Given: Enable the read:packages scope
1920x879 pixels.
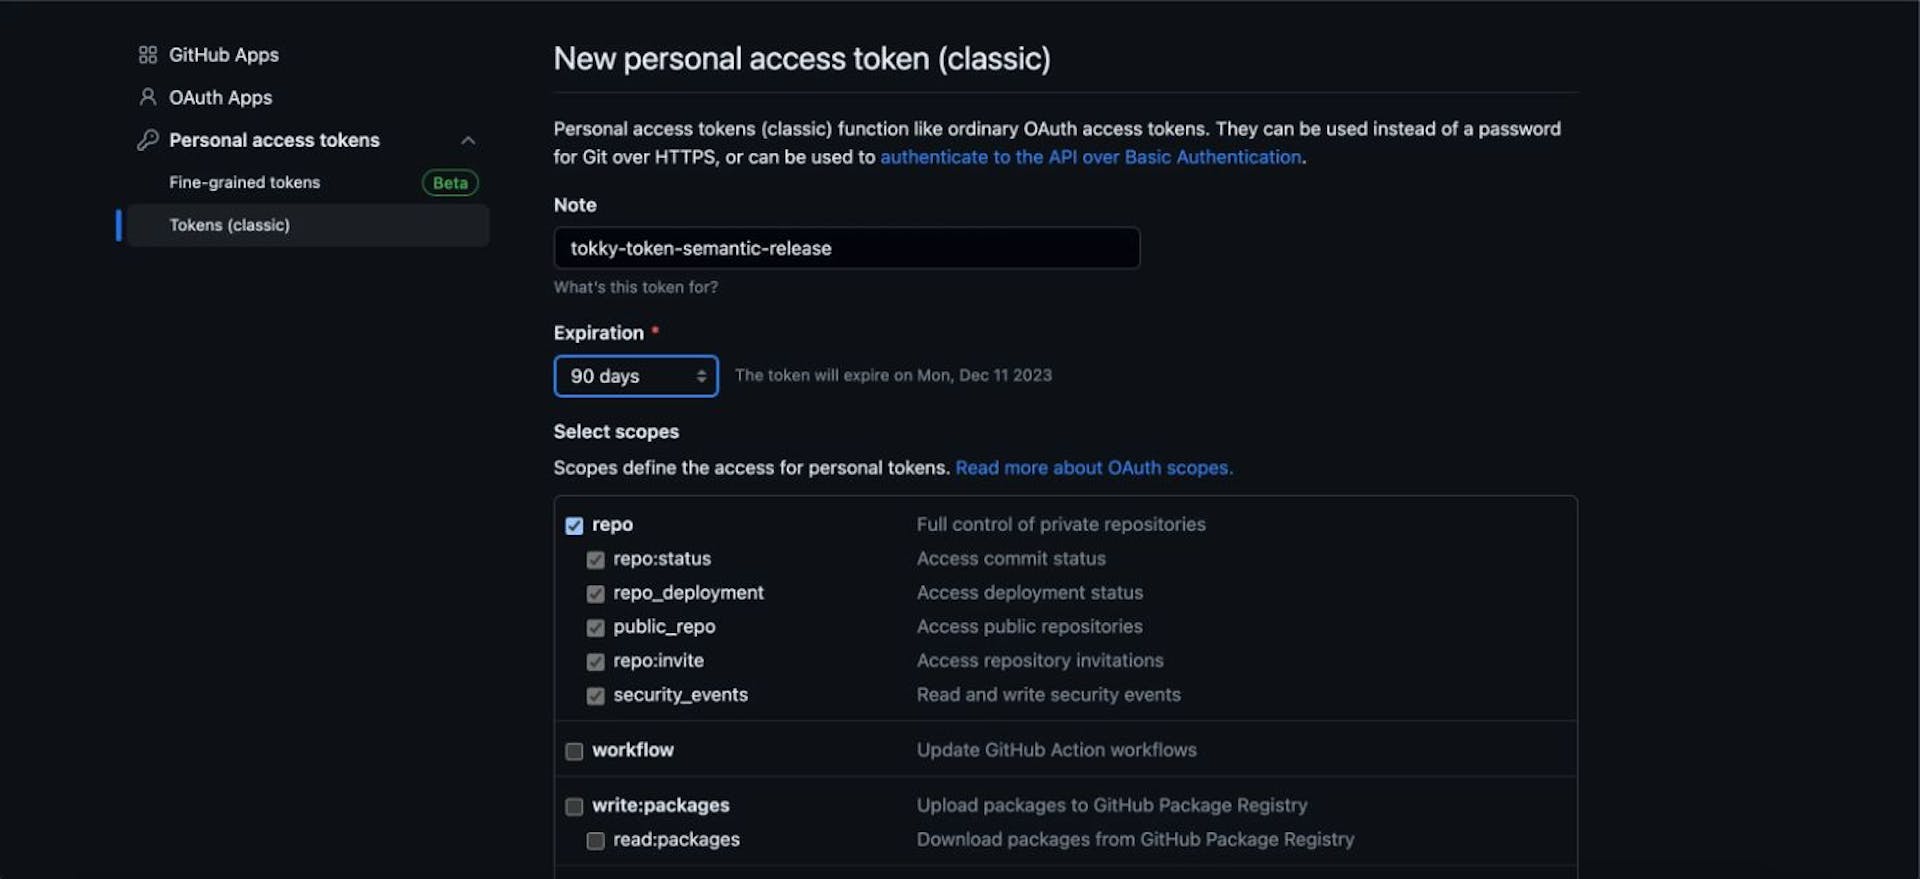Looking at the screenshot, I should pos(596,840).
